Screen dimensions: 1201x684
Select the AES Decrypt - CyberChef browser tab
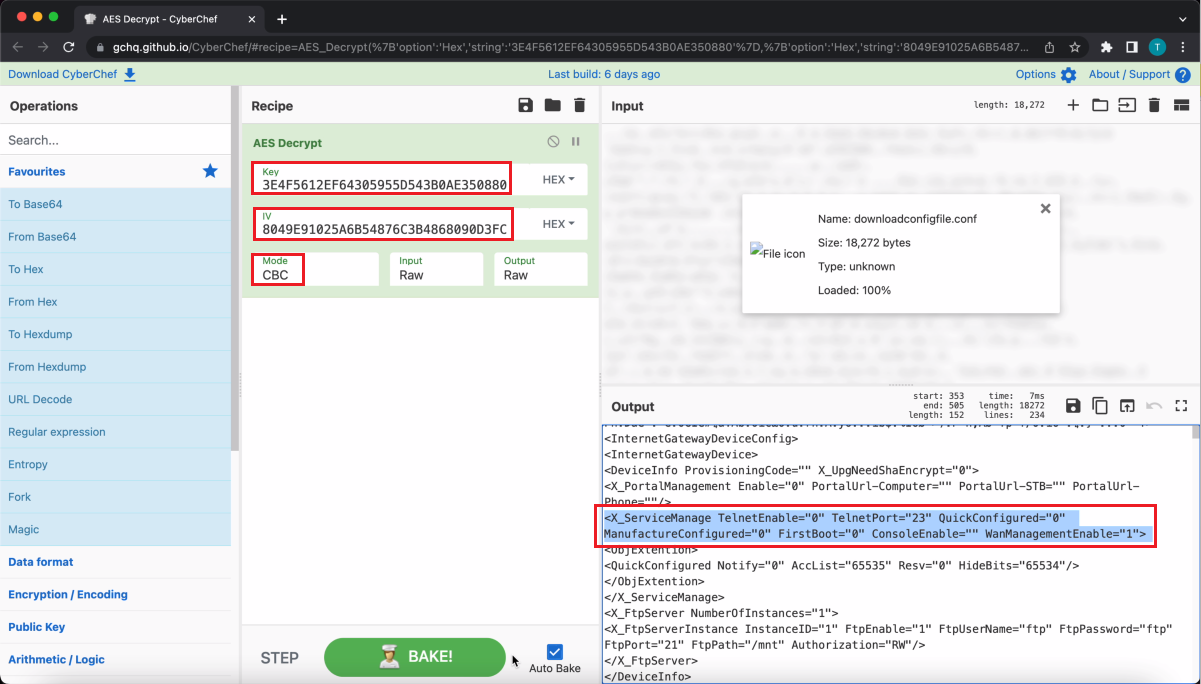click(170, 19)
